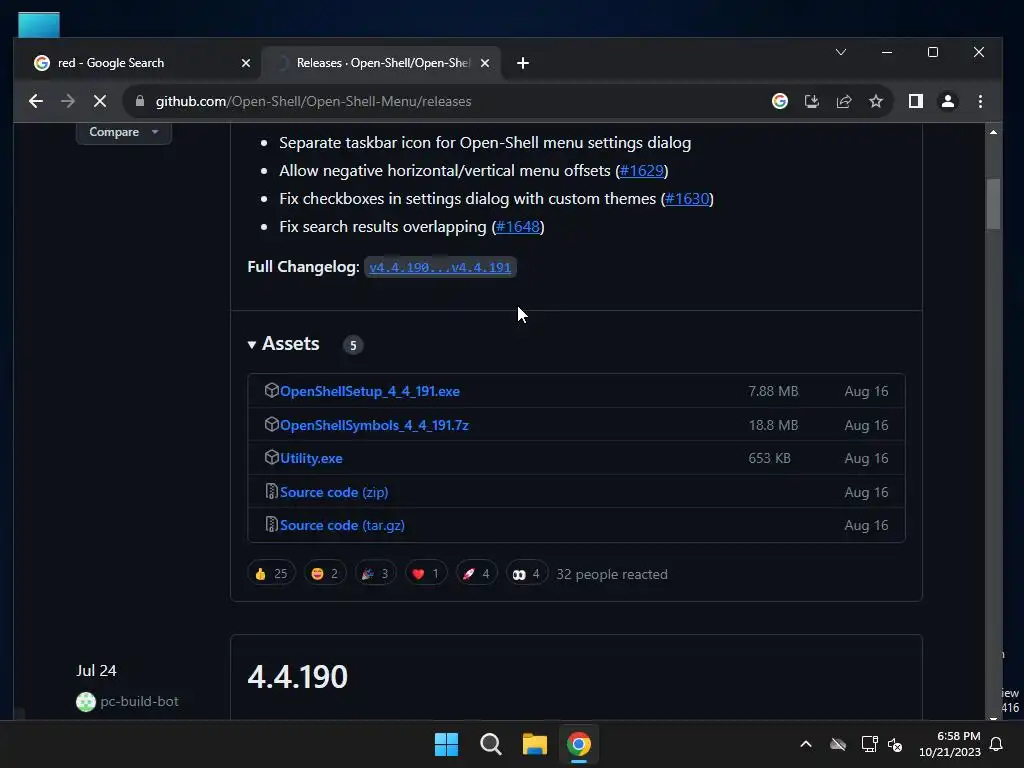This screenshot has height=768, width=1024.
Task: Toggle Chrome side panel
Action: click(916, 101)
